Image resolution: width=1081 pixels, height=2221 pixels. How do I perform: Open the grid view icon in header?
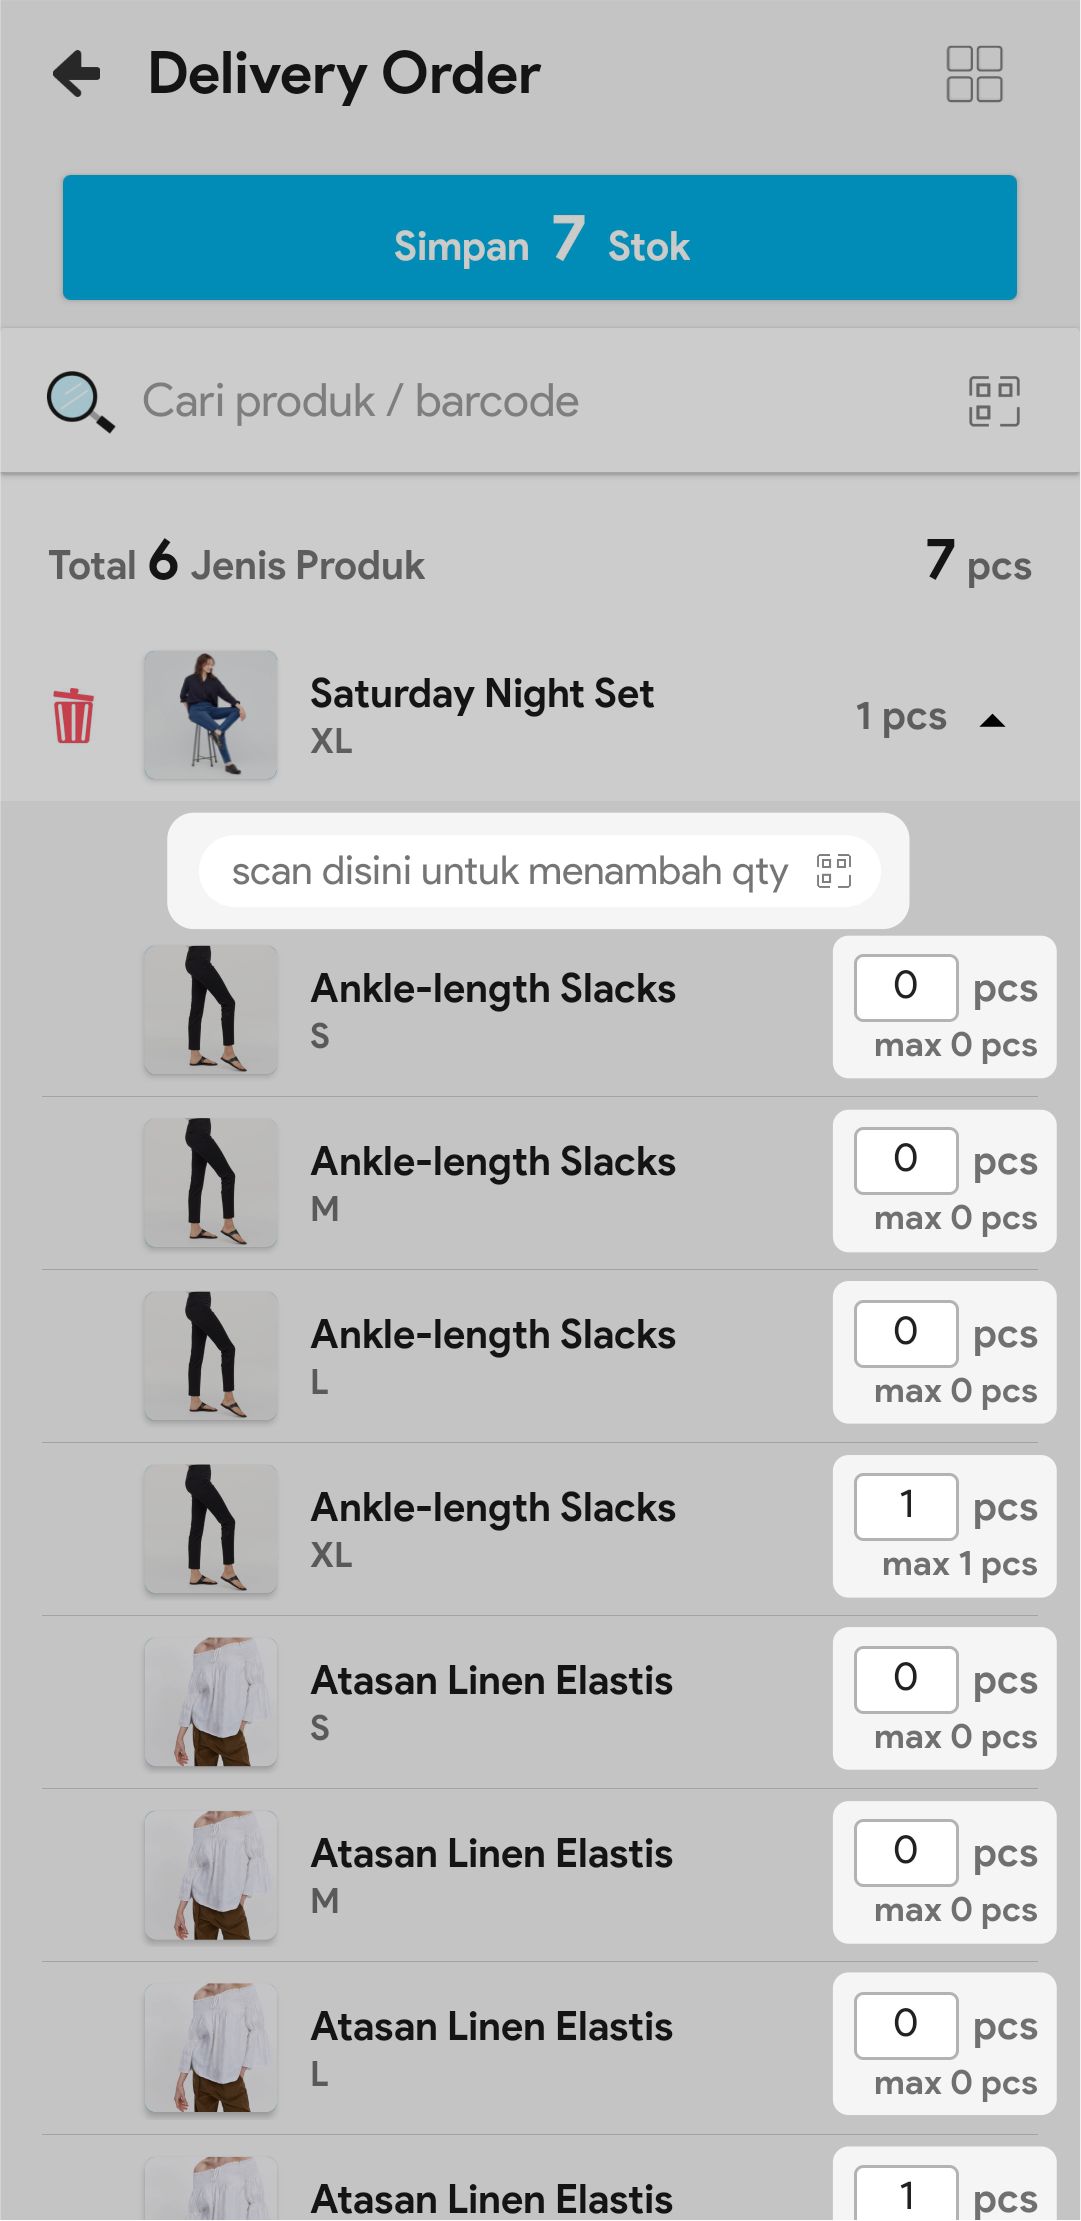[x=974, y=74]
